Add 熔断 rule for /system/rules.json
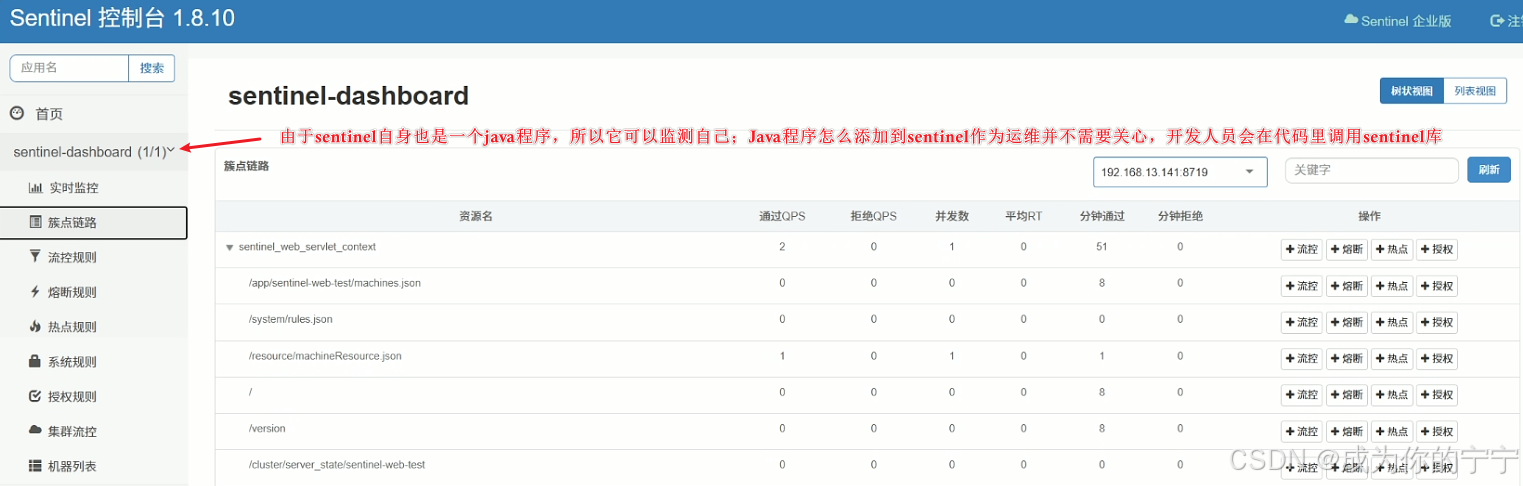 click(1346, 322)
